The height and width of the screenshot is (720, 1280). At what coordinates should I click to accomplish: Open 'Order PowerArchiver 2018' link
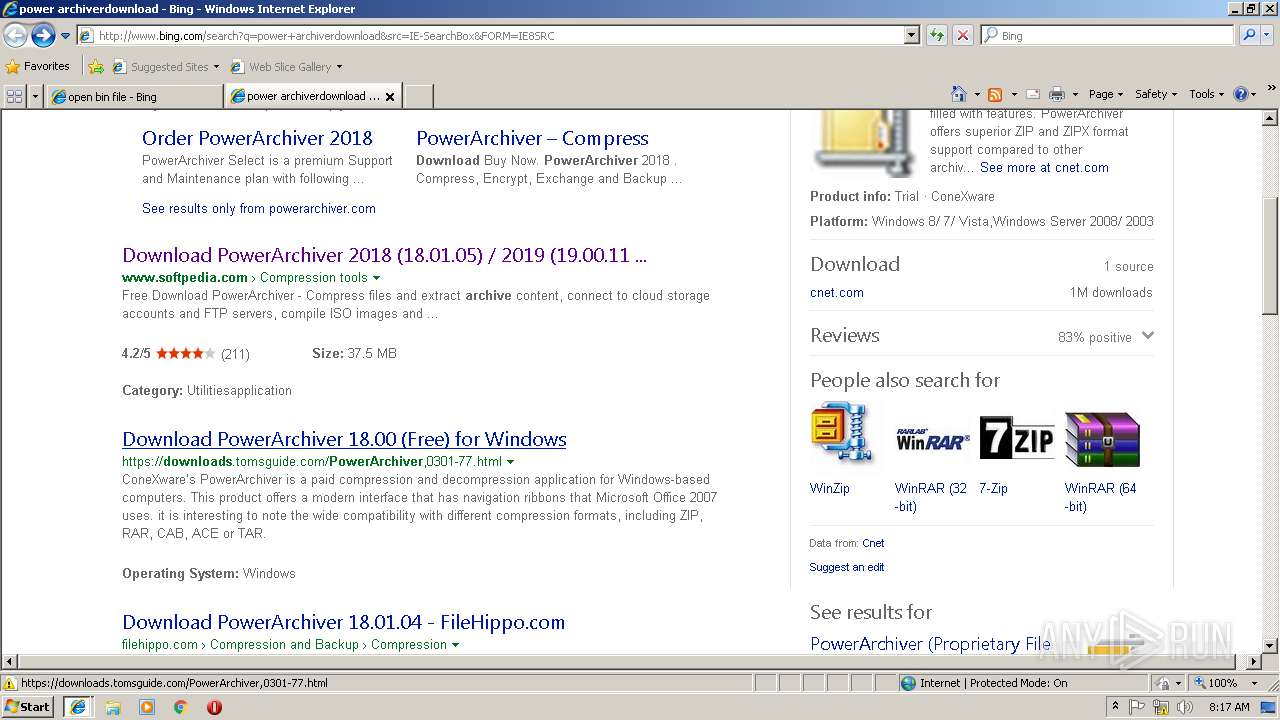click(257, 138)
